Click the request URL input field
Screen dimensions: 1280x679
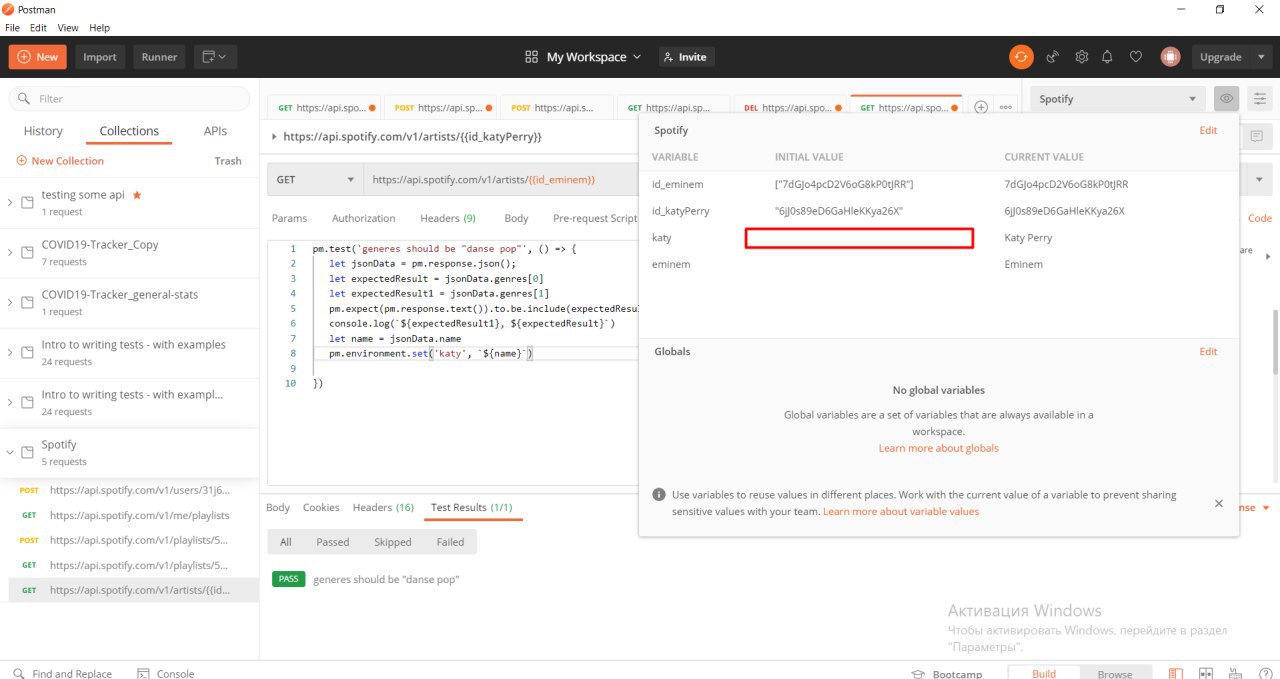[x=500, y=180]
